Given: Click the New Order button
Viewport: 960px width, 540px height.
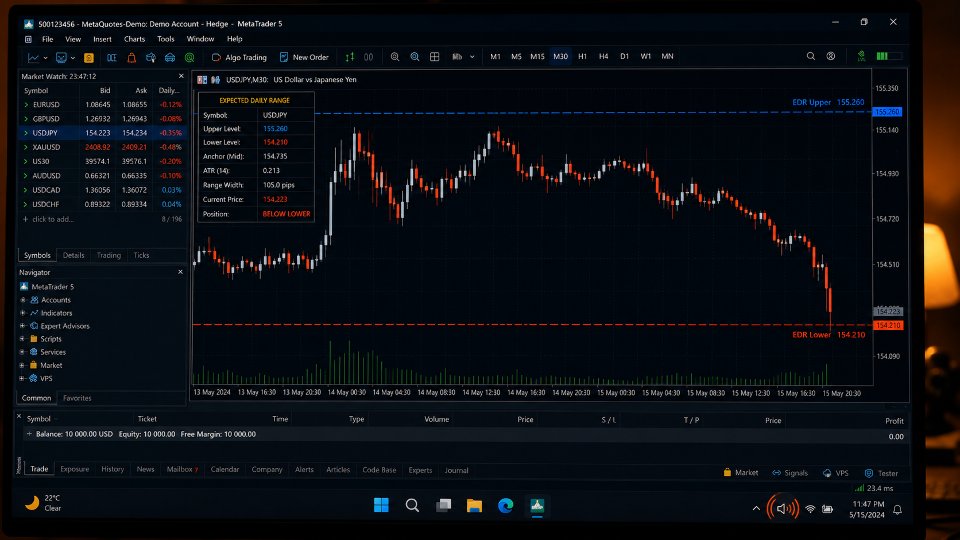Looking at the screenshot, I should [x=304, y=58].
